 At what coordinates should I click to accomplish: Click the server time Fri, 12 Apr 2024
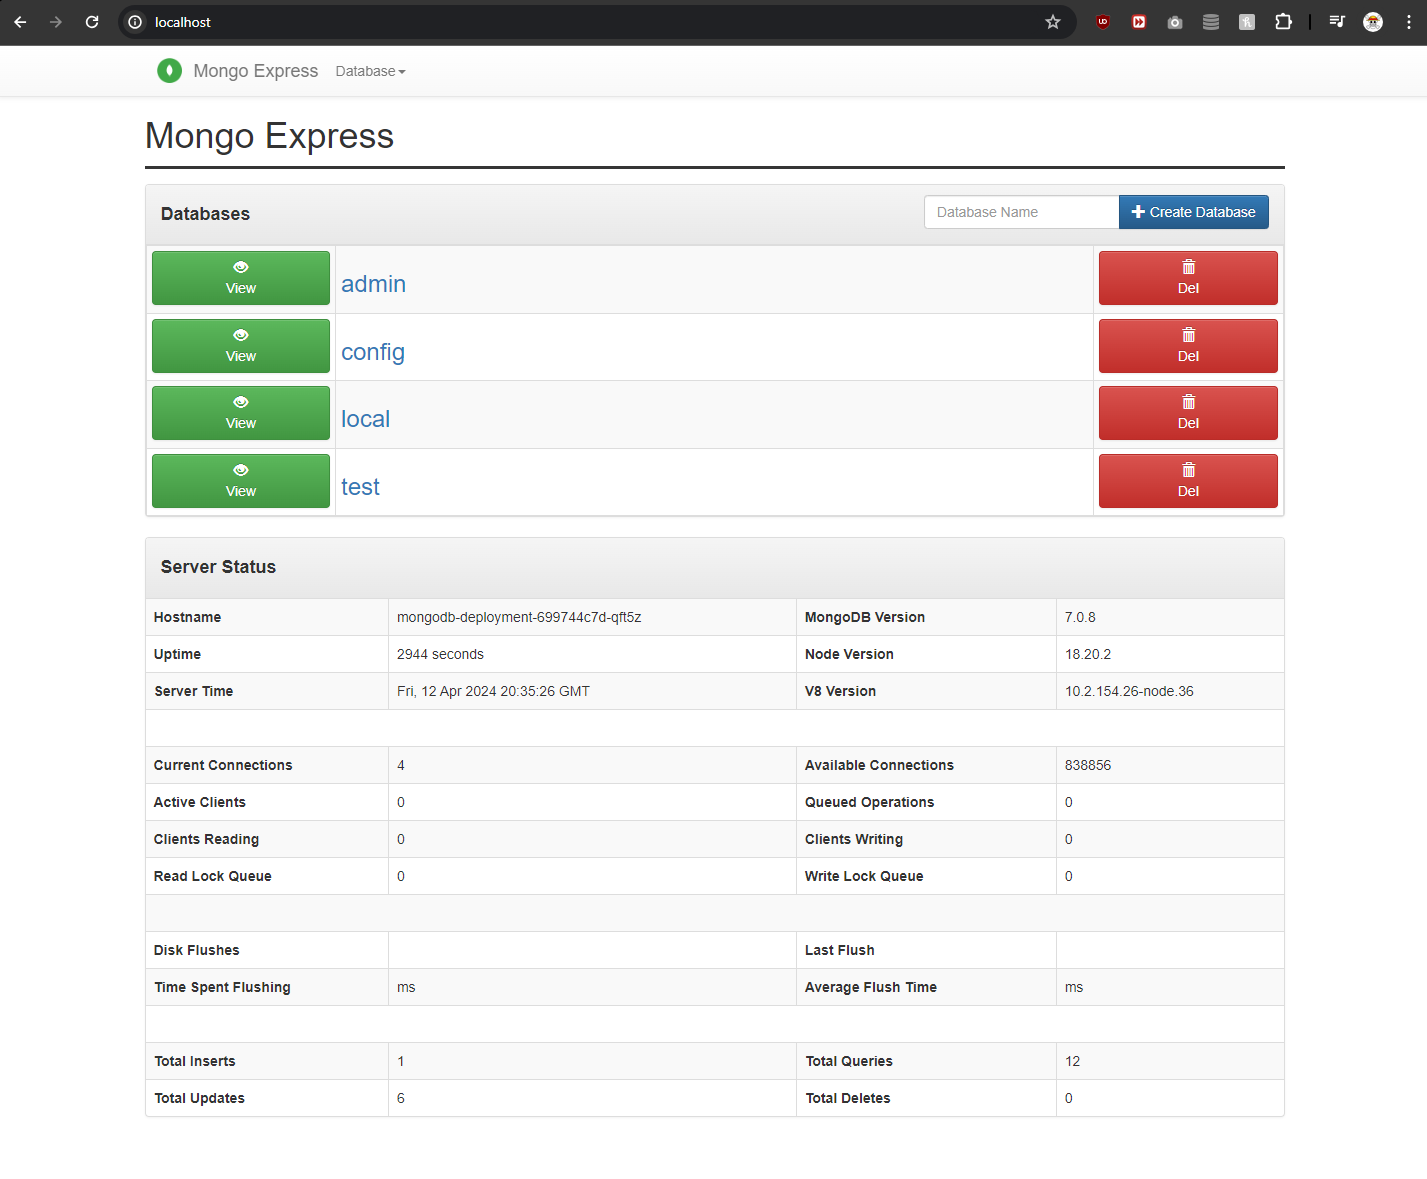click(493, 691)
